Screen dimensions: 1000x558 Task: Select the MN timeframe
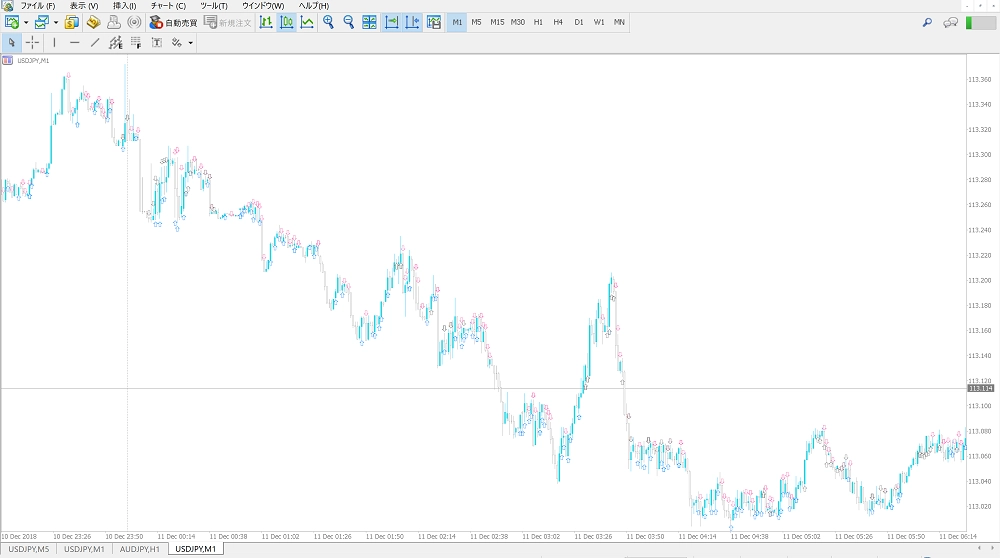coord(619,22)
